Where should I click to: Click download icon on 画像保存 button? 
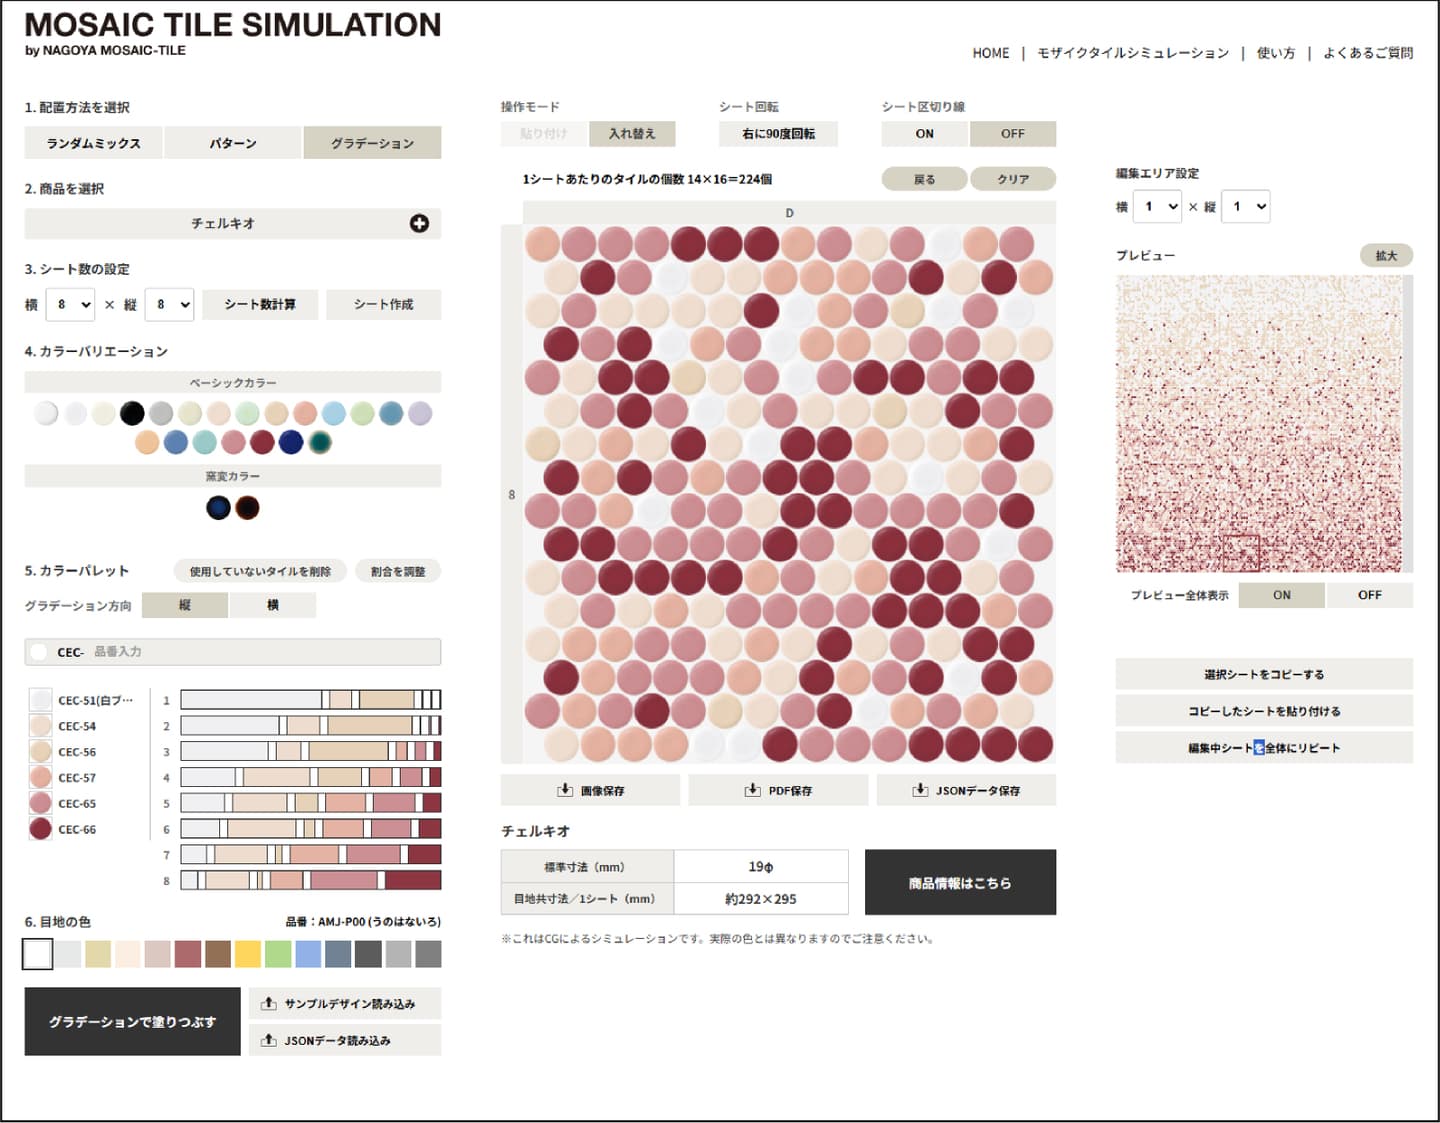coord(565,790)
